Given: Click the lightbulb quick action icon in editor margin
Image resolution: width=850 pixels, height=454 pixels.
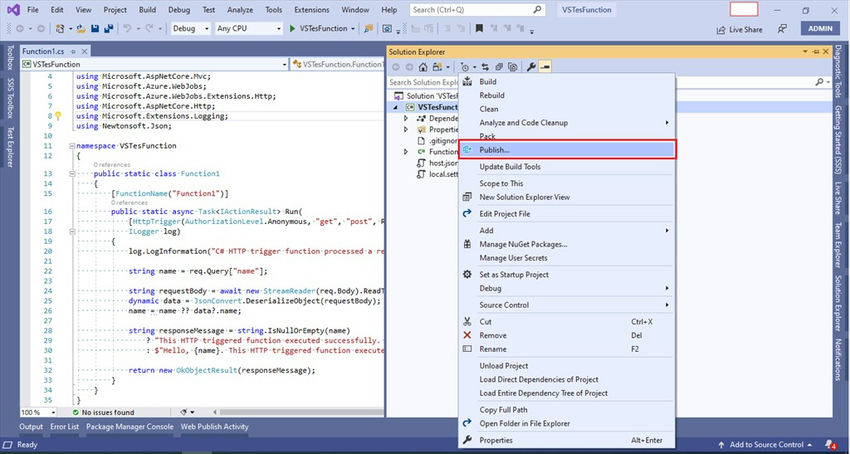Looking at the screenshot, I should point(58,116).
